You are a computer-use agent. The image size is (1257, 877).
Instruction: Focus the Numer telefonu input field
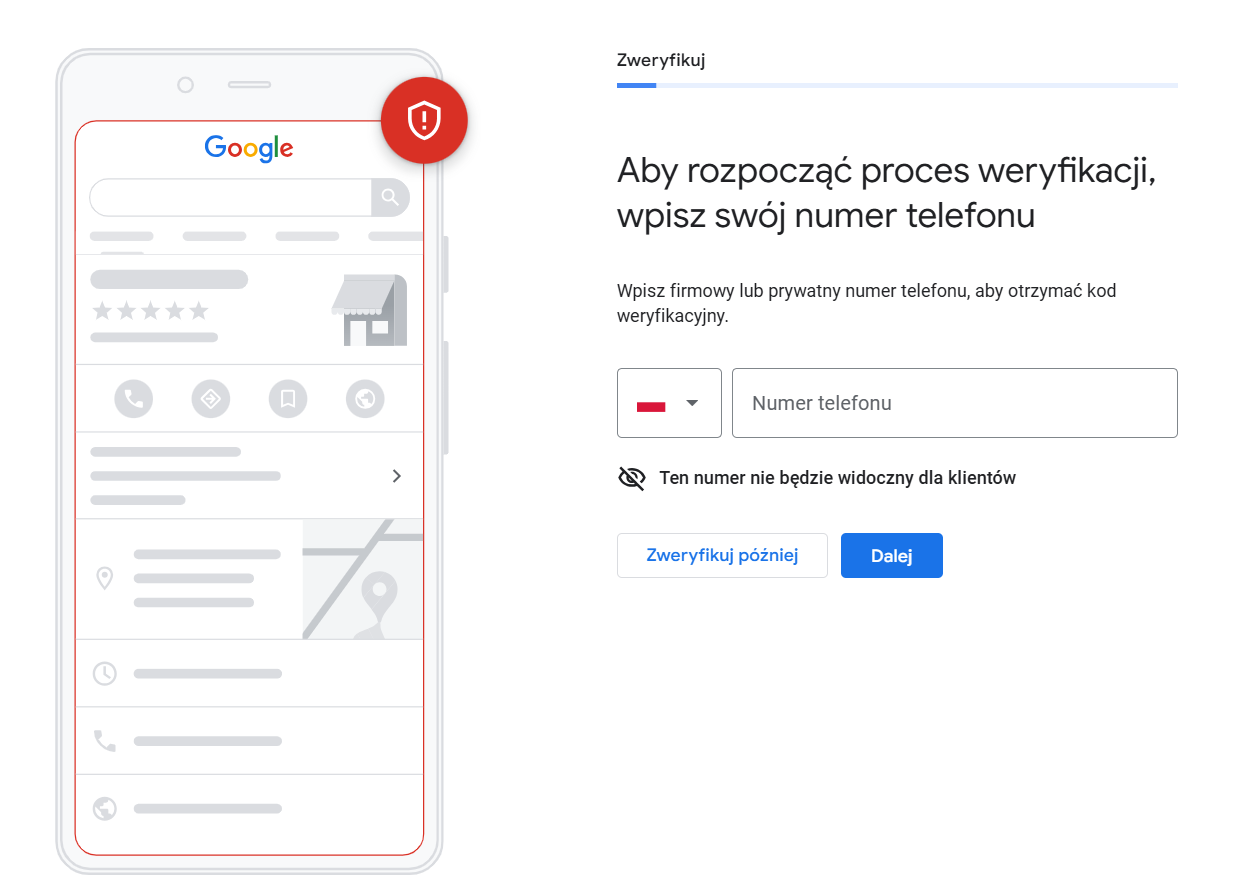954,403
